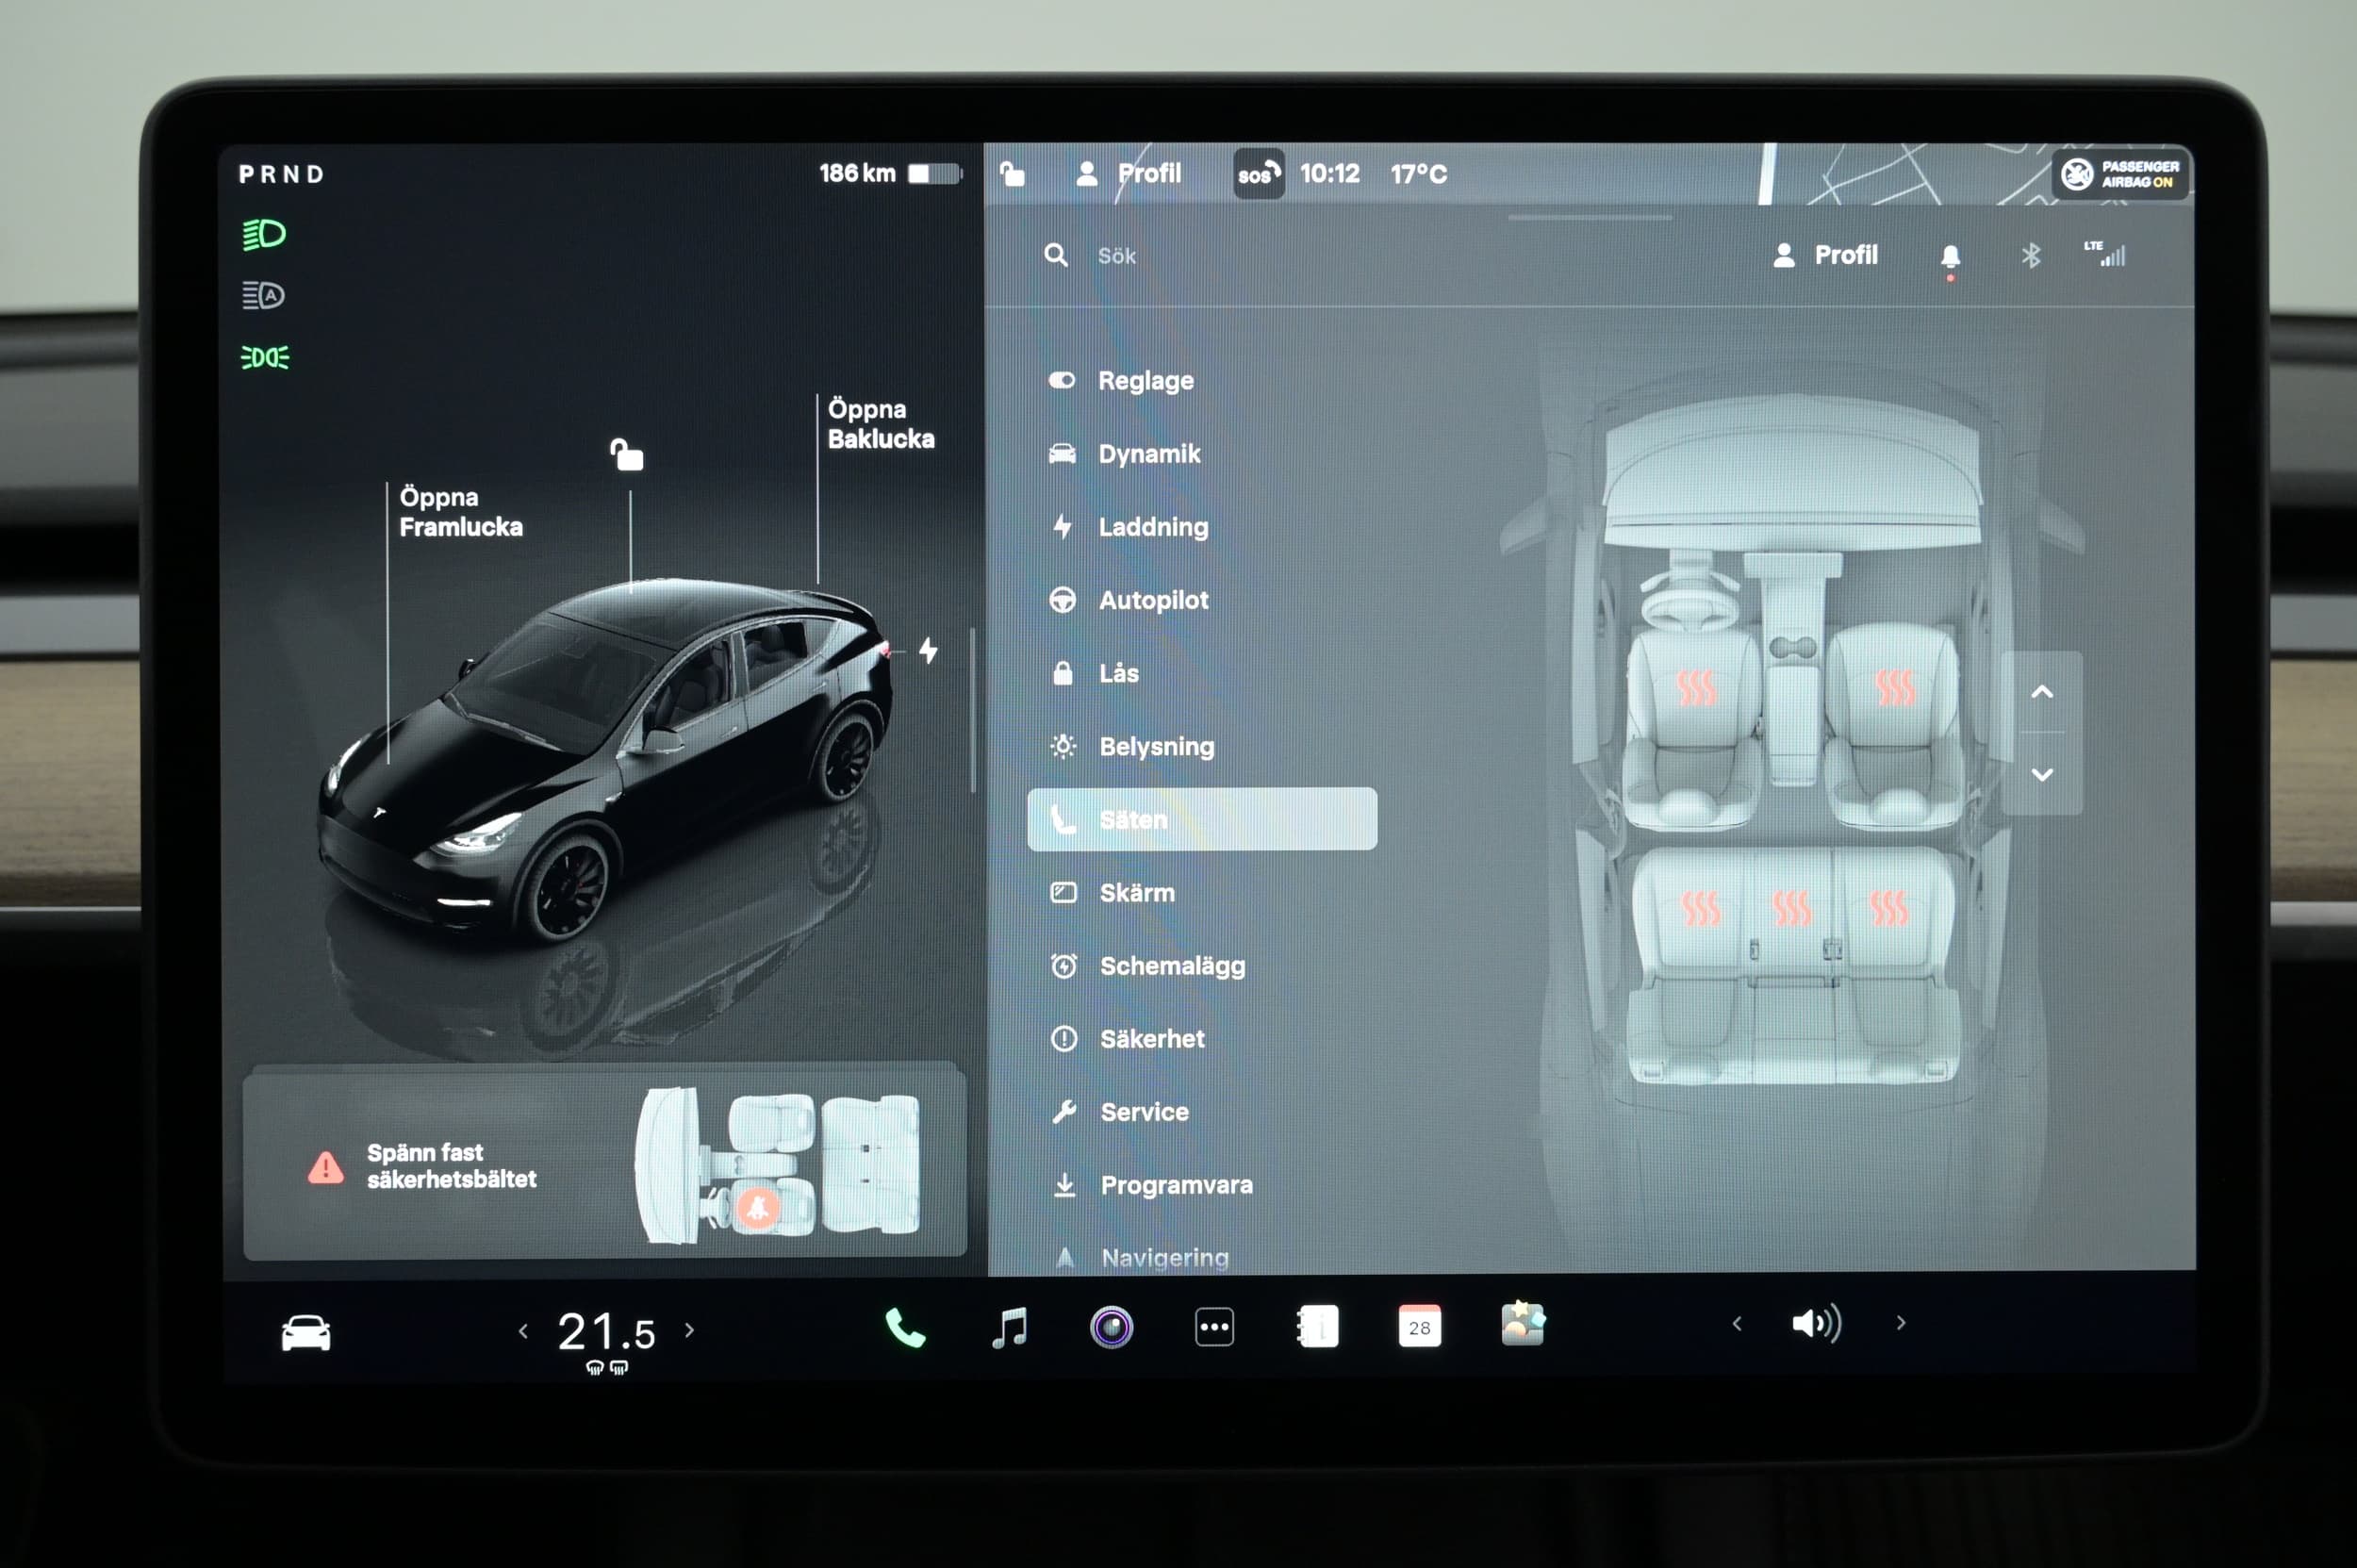Lower cabin temperature with left arrow
The image size is (2357, 1568).
(523, 1330)
